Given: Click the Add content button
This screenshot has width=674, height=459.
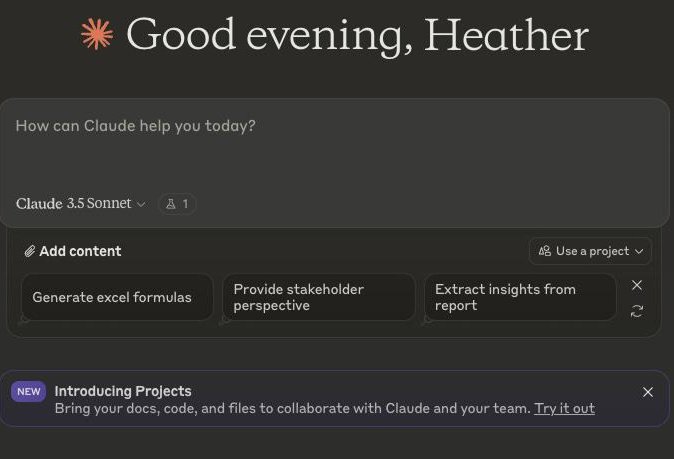Looking at the screenshot, I should tap(73, 251).
